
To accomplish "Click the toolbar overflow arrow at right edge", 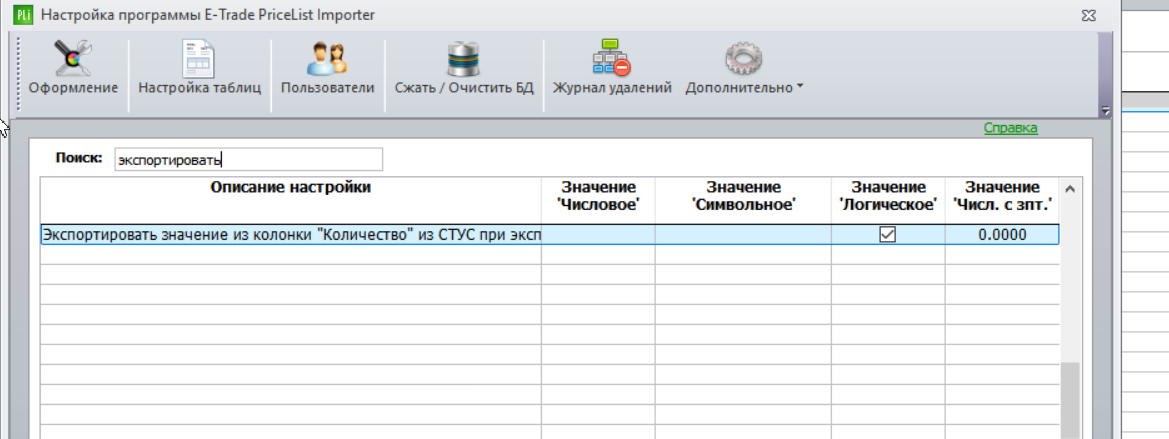I will click(x=1106, y=111).
